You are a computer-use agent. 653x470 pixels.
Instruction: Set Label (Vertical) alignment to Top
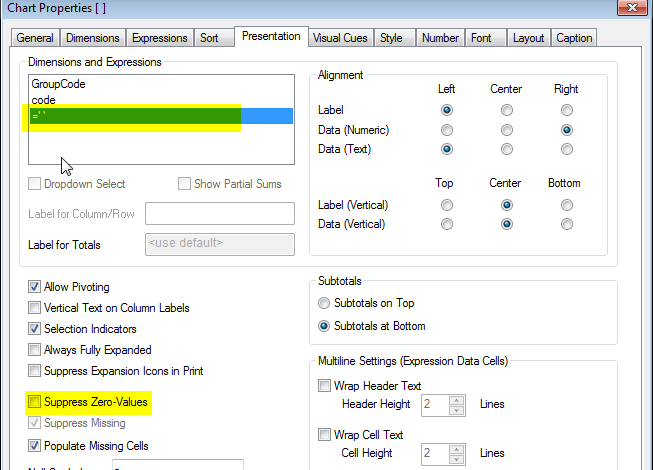click(446, 204)
